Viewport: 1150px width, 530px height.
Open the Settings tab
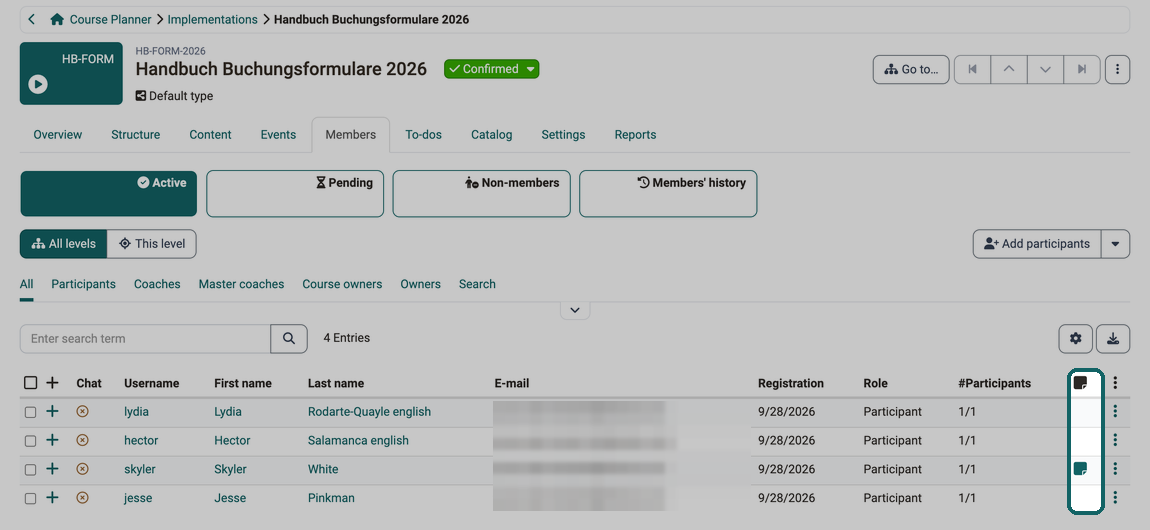(x=563, y=135)
